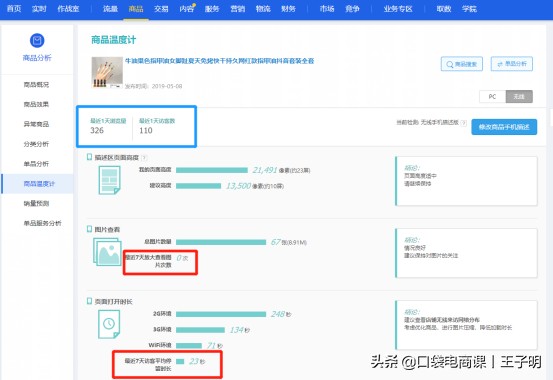
Task: Click the 13,500 suggested height value
Action: pyautogui.click(x=238, y=186)
